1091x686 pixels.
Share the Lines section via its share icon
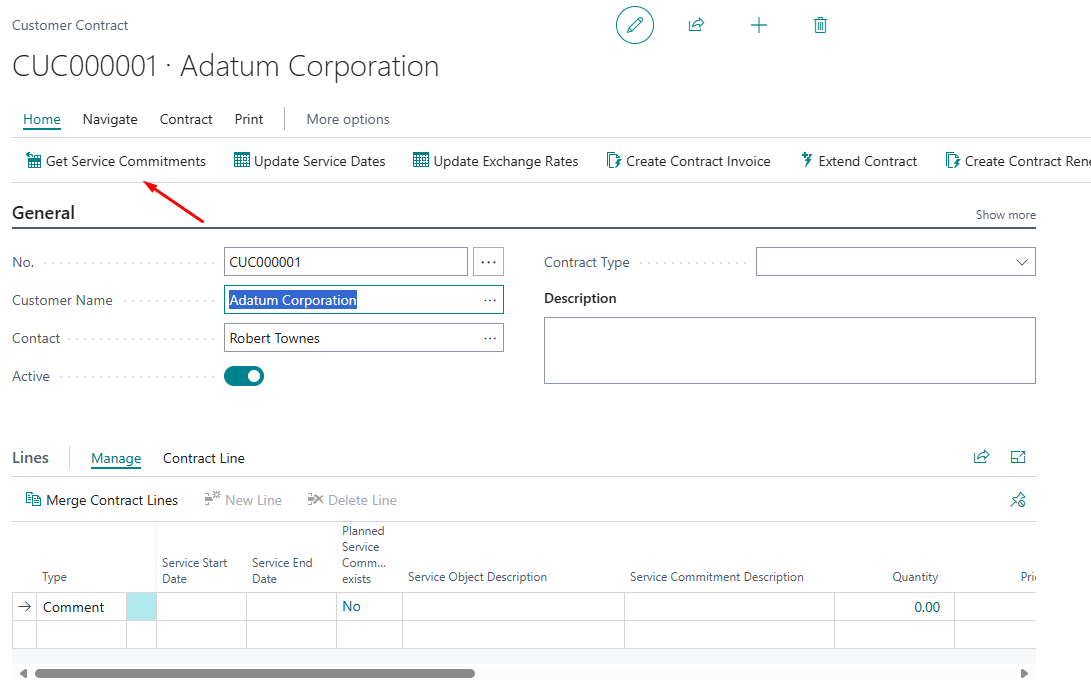(981, 456)
